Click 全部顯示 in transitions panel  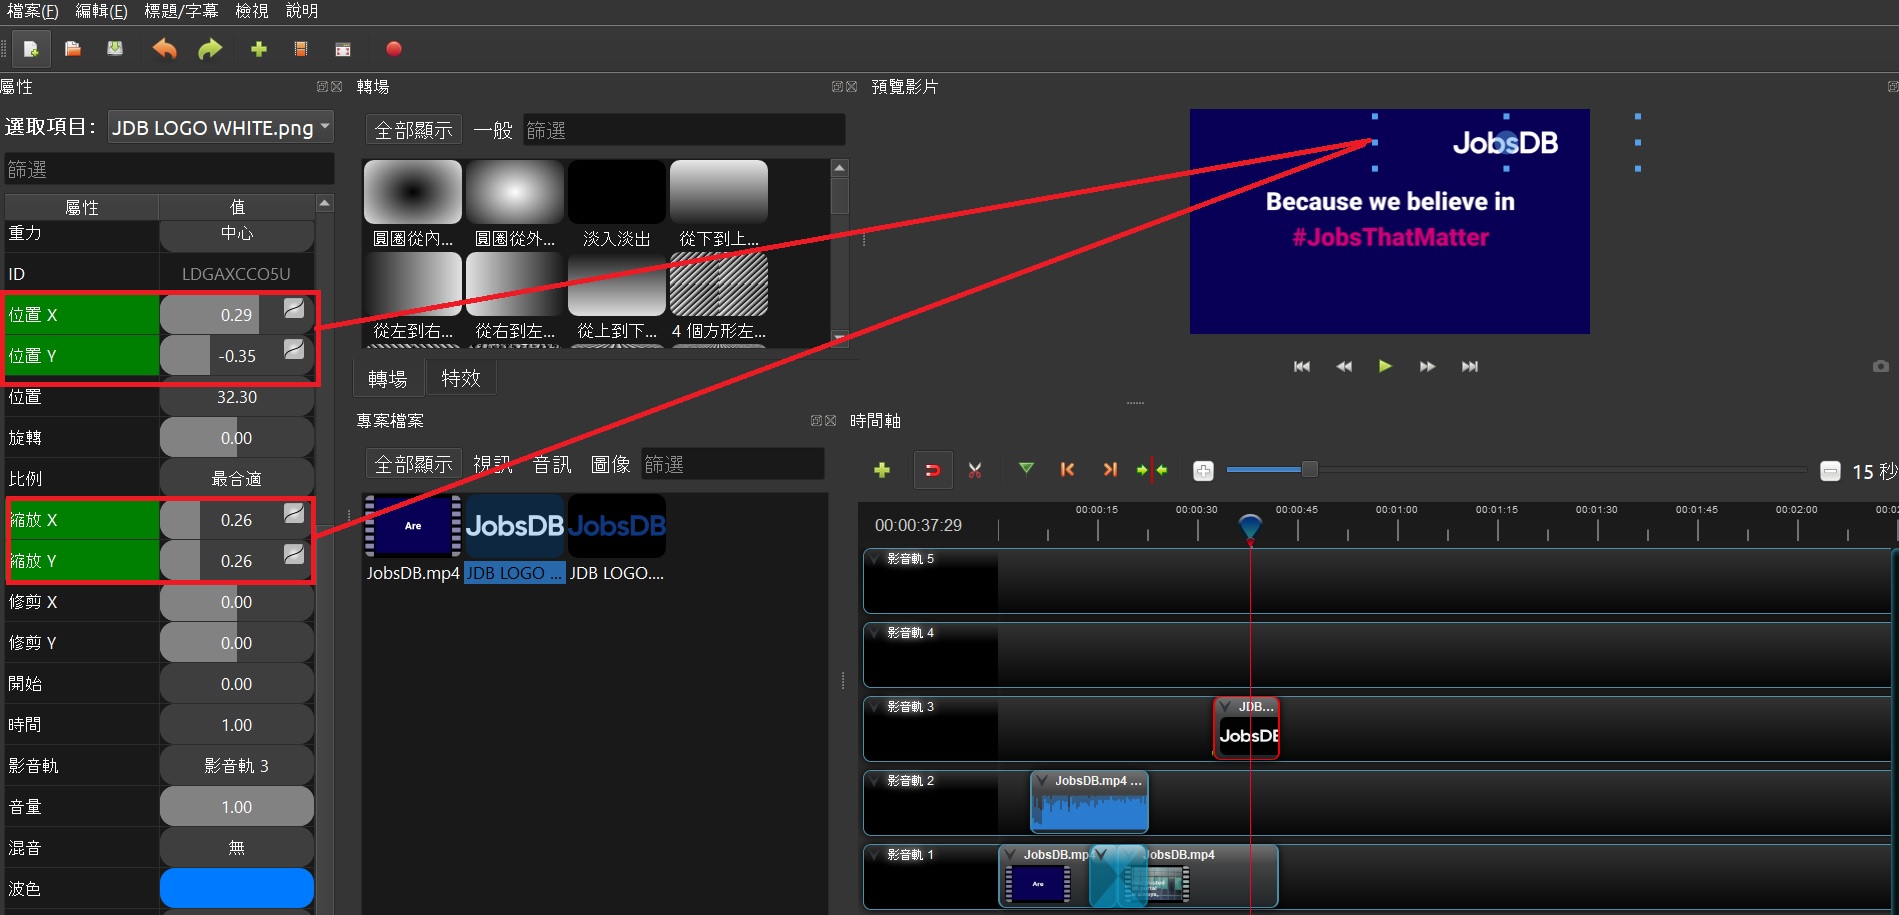pos(413,130)
